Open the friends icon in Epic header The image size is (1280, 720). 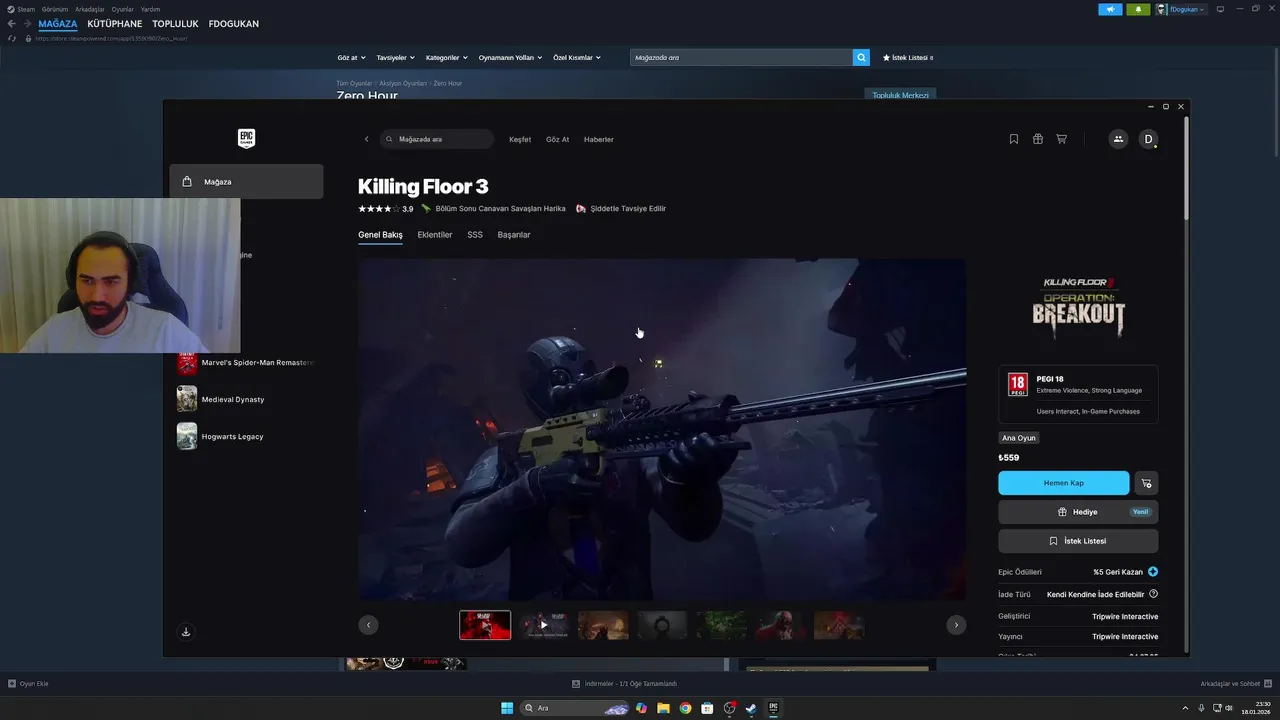coord(1118,139)
